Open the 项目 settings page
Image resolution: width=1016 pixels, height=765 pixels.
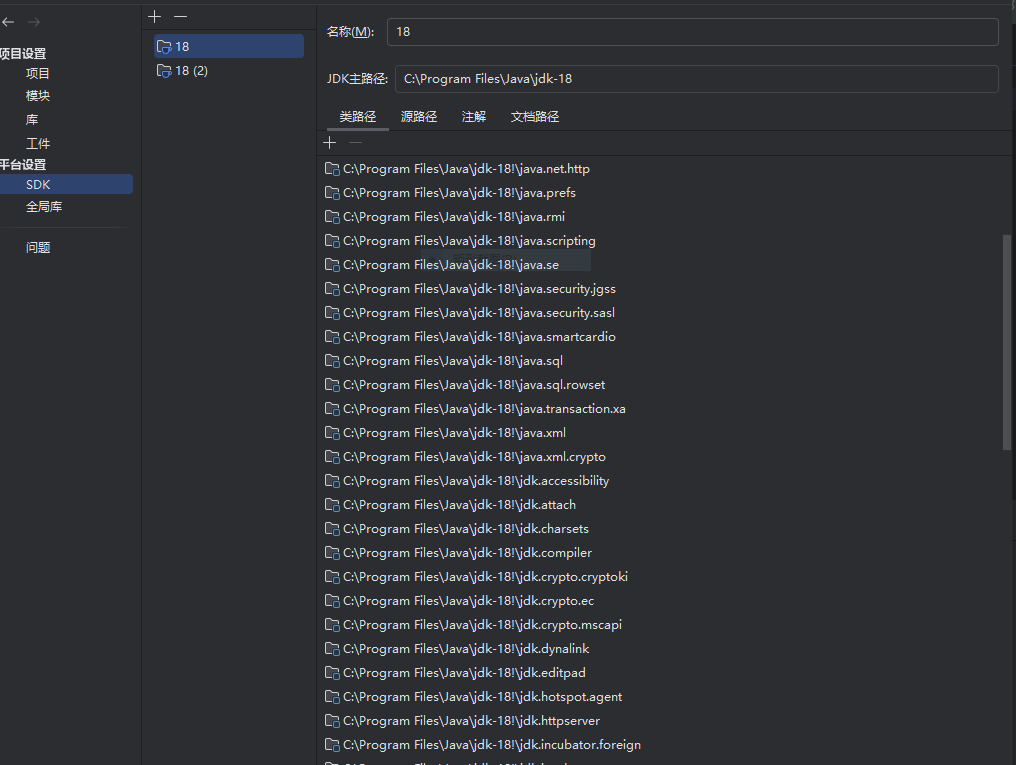tap(38, 73)
